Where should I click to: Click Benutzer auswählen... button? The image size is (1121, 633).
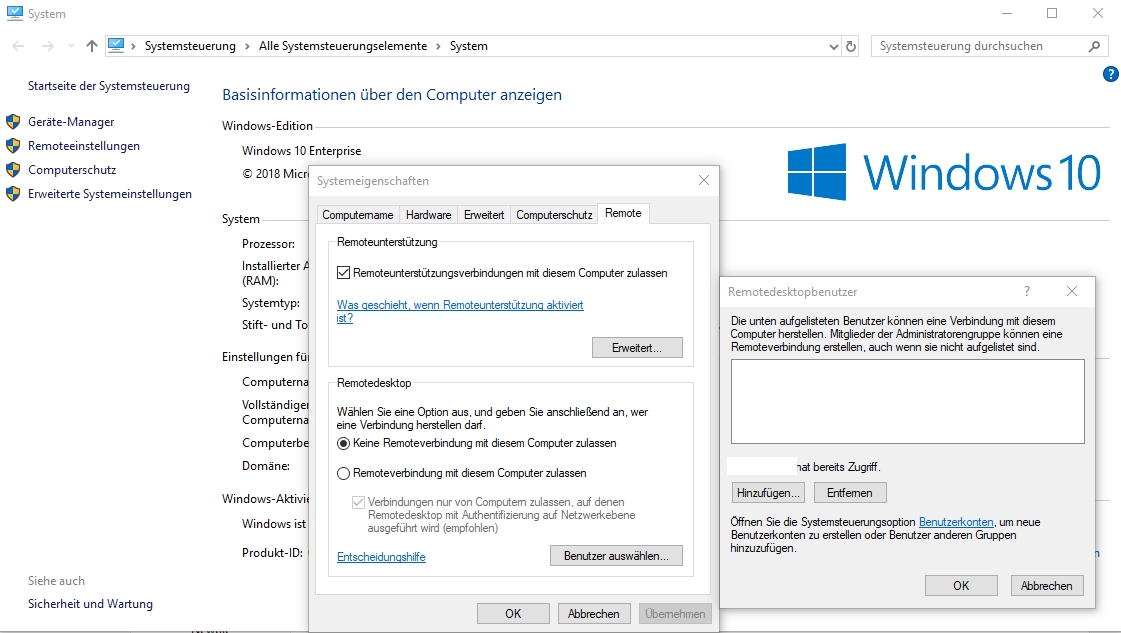pyautogui.click(x=616, y=556)
